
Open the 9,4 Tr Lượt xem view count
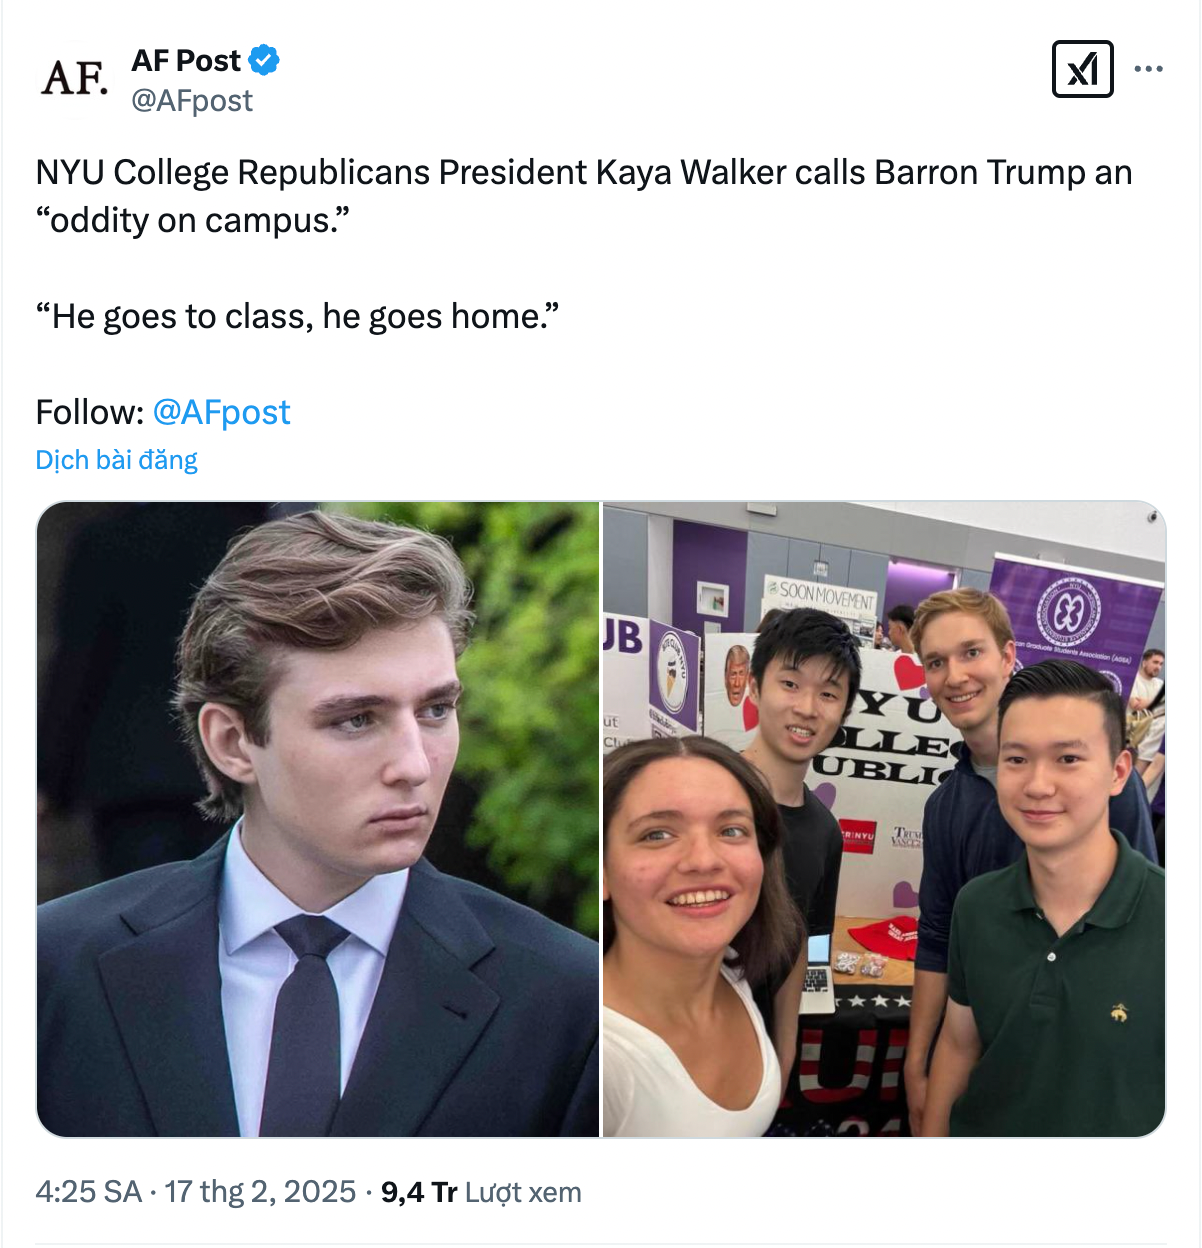[x=479, y=1191]
